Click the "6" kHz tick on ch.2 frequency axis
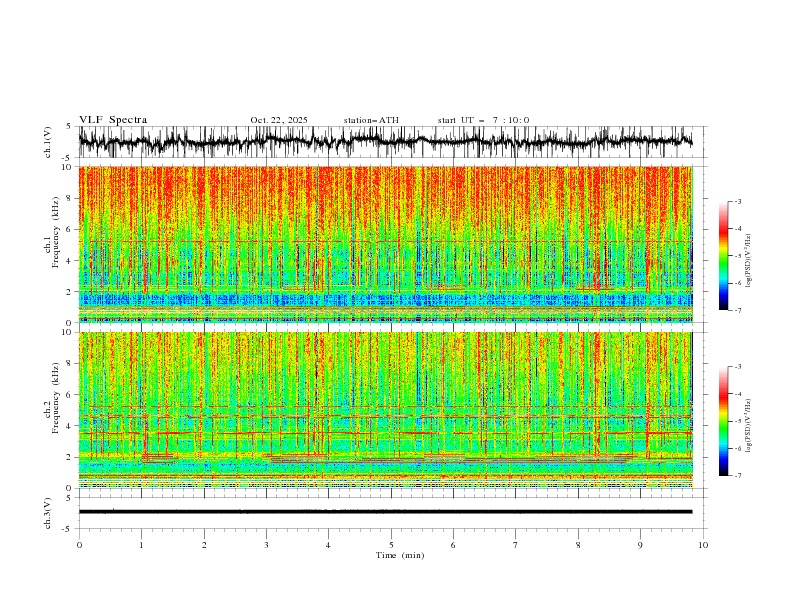The image size is (792, 612). coord(70,394)
